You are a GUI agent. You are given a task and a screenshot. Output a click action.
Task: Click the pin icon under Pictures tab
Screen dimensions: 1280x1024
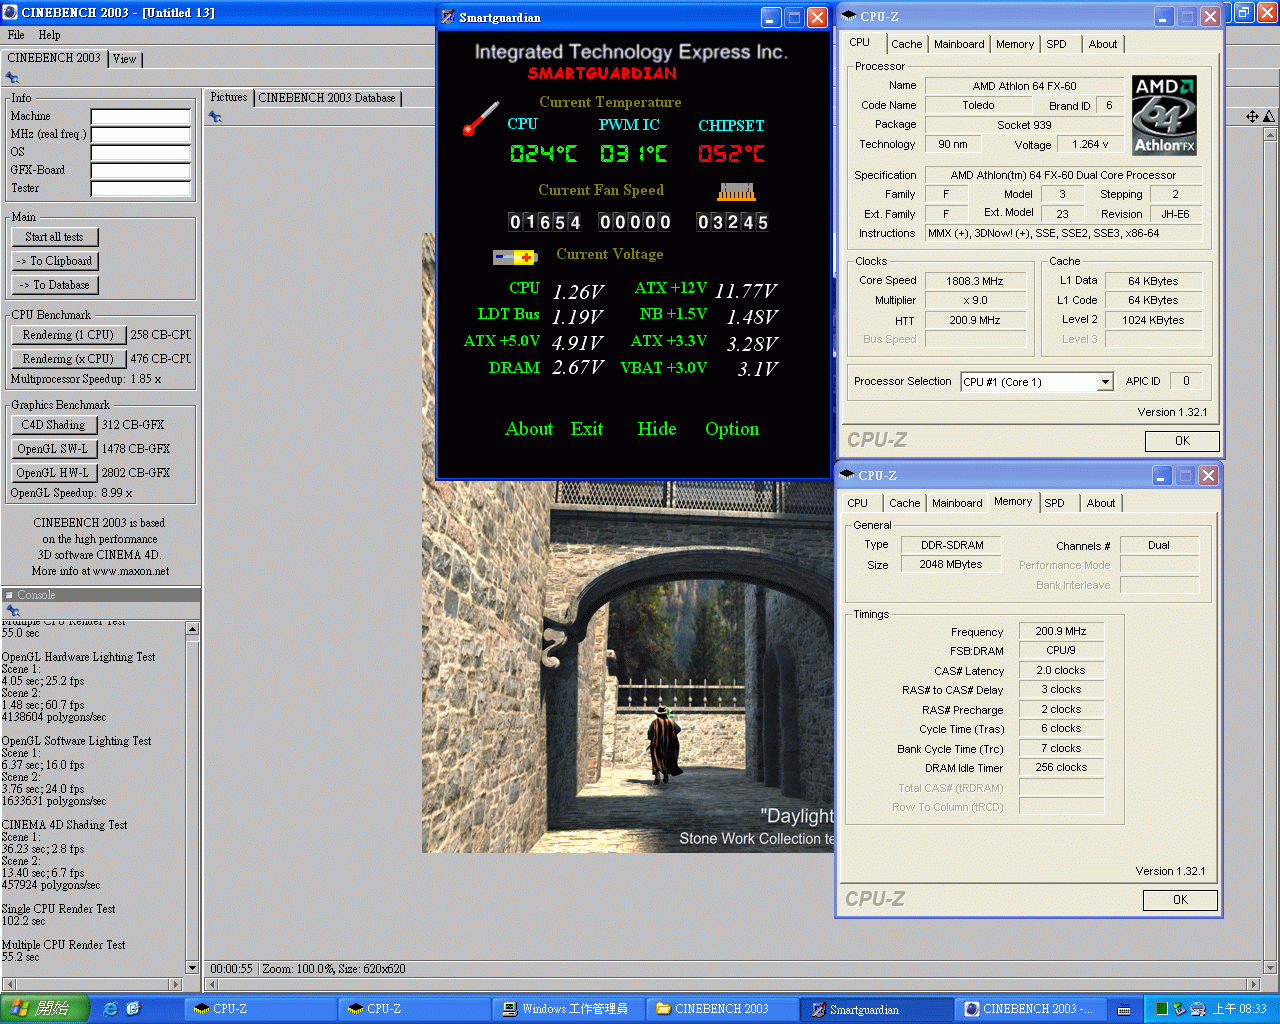[x=215, y=117]
